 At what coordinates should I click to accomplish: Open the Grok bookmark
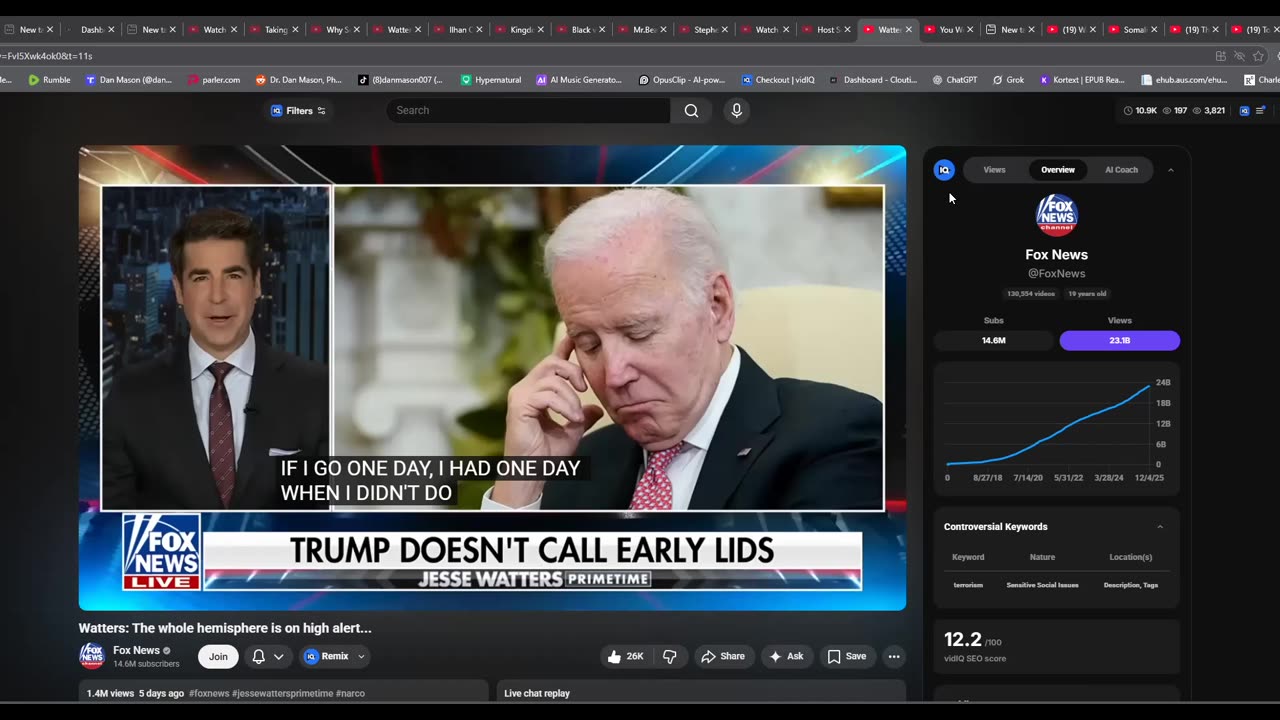(x=1008, y=80)
